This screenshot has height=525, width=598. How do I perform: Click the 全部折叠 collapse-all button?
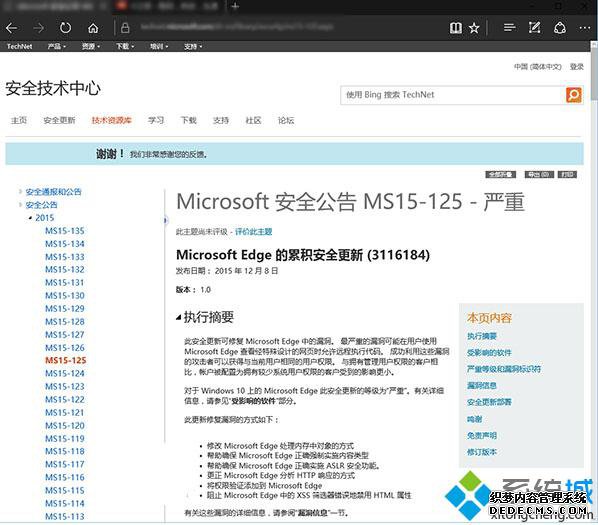pos(501,175)
